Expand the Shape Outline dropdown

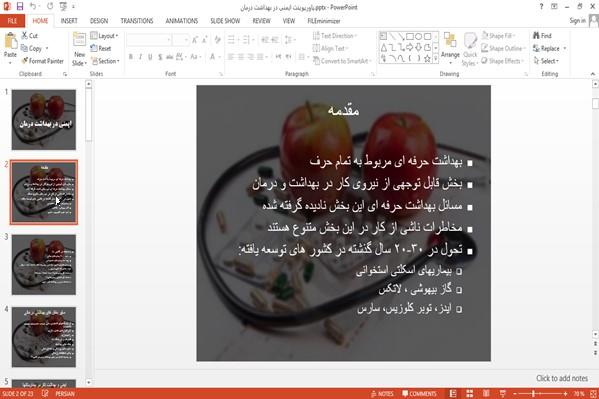[503, 48]
